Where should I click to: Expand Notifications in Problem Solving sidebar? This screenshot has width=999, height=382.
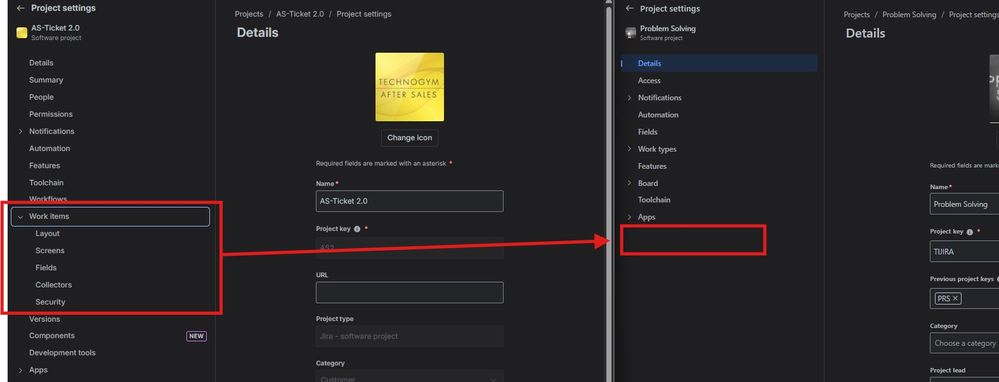coord(629,97)
